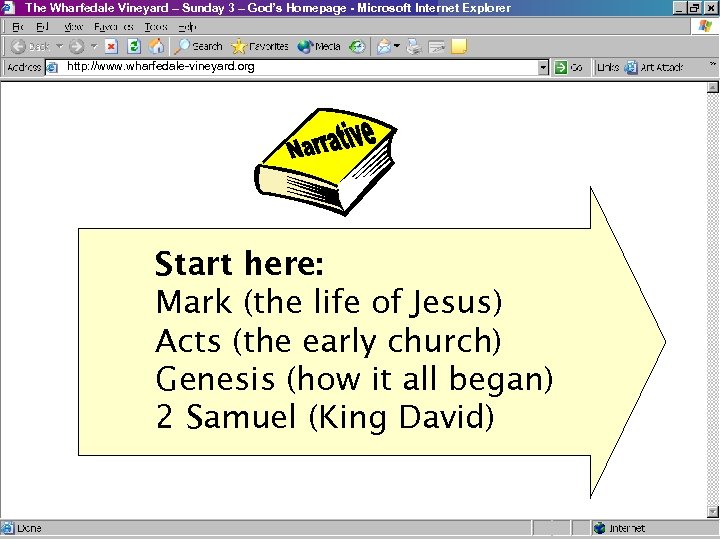Image resolution: width=720 pixels, height=540 pixels.
Task: Click the Back arrow button
Action: pos(29,46)
